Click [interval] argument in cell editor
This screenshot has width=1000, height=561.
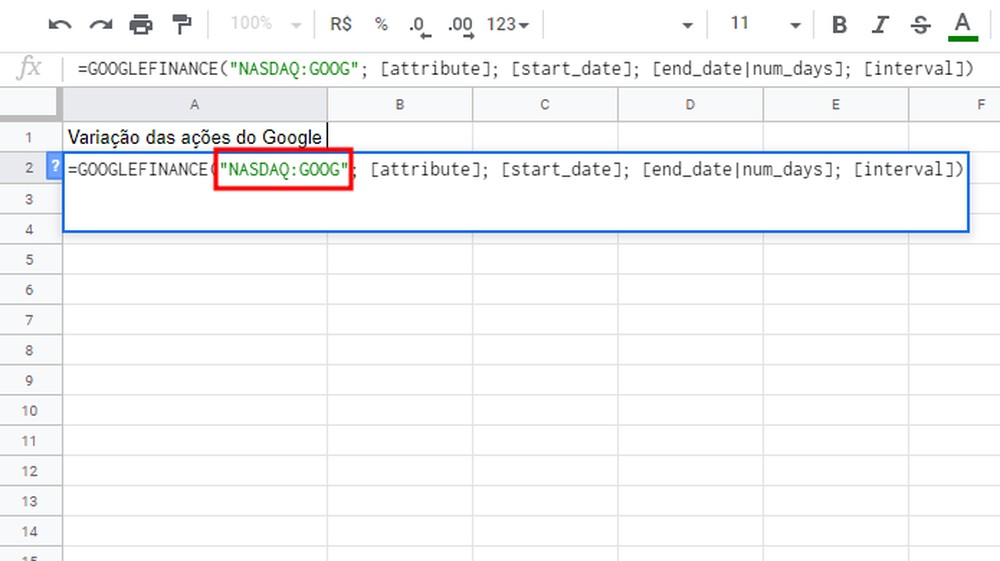(904, 170)
